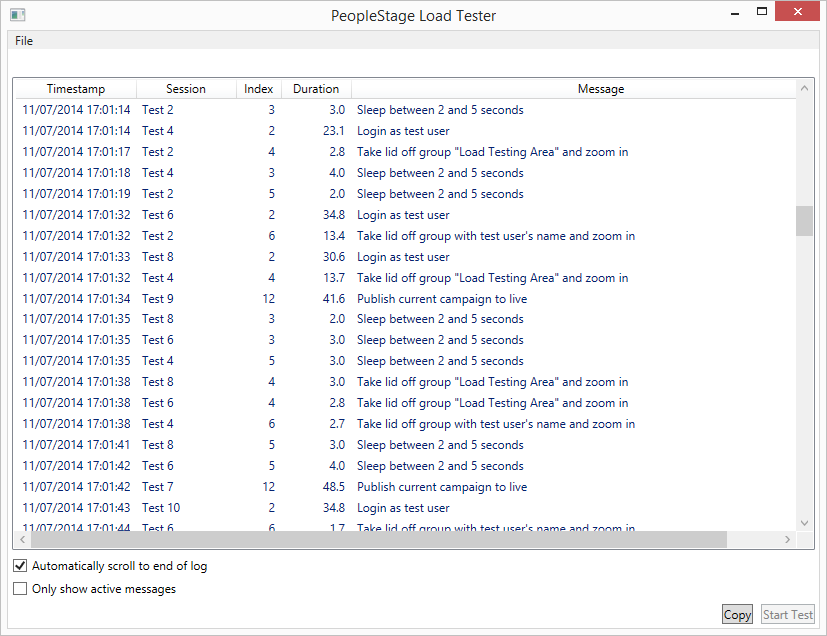Sort by Session column header
Screen dimensions: 827x636
point(186,89)
